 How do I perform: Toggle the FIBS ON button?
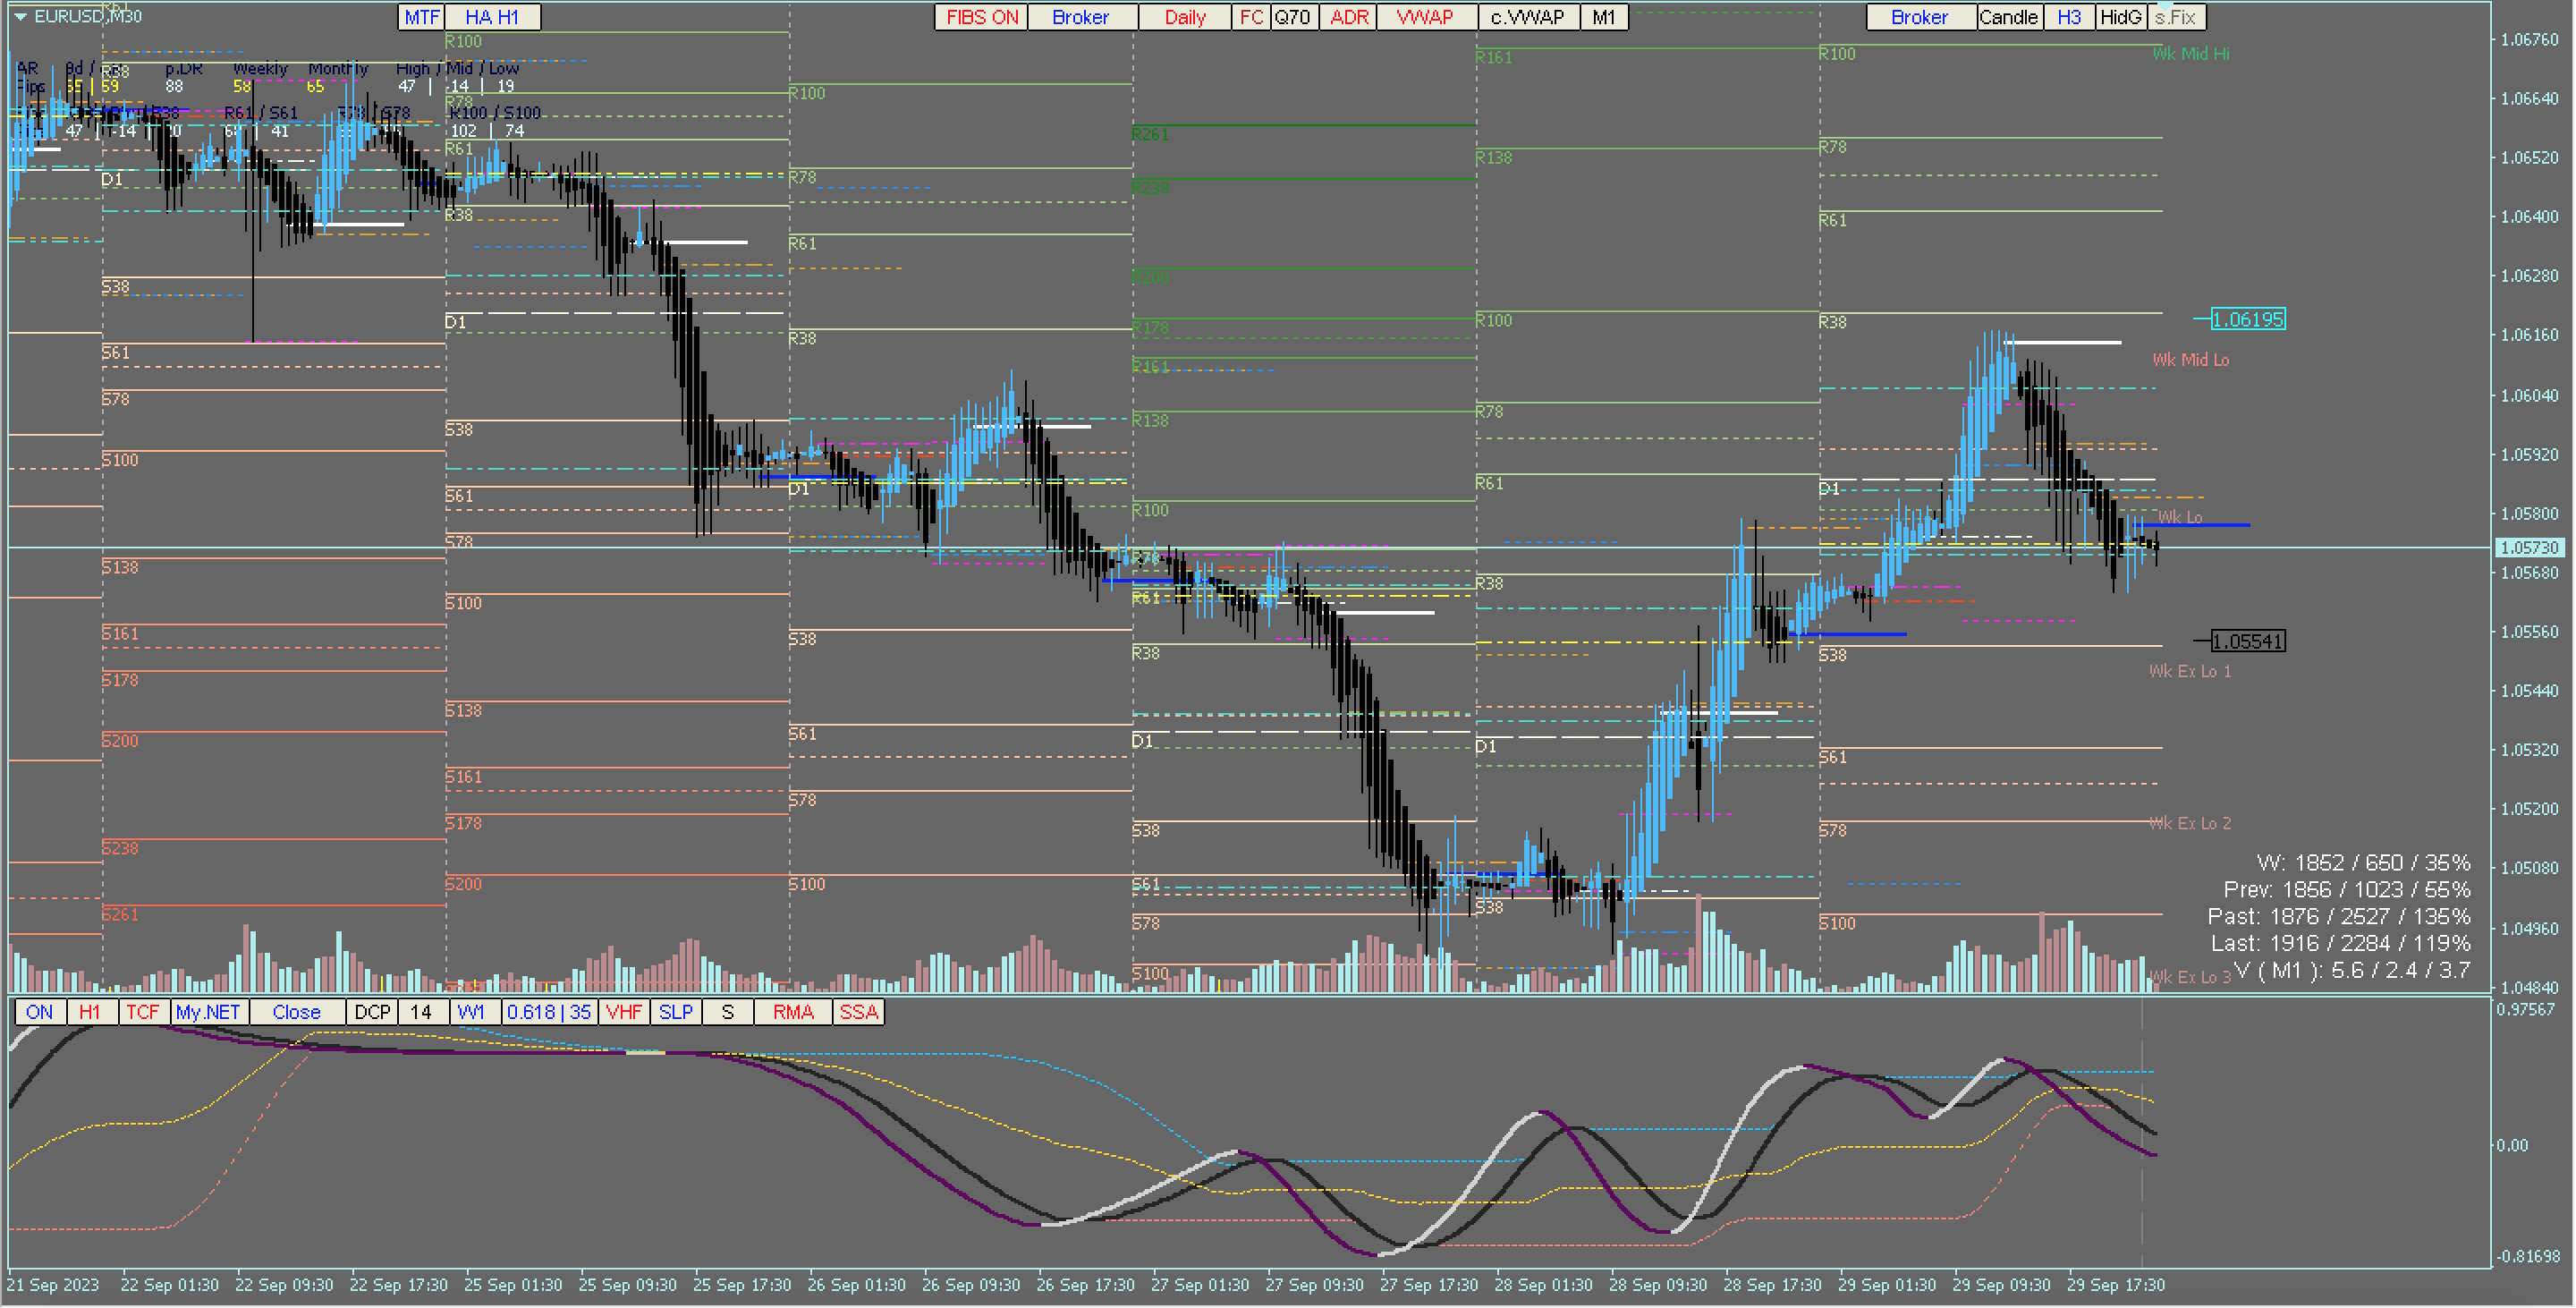(x=981, y=17)
